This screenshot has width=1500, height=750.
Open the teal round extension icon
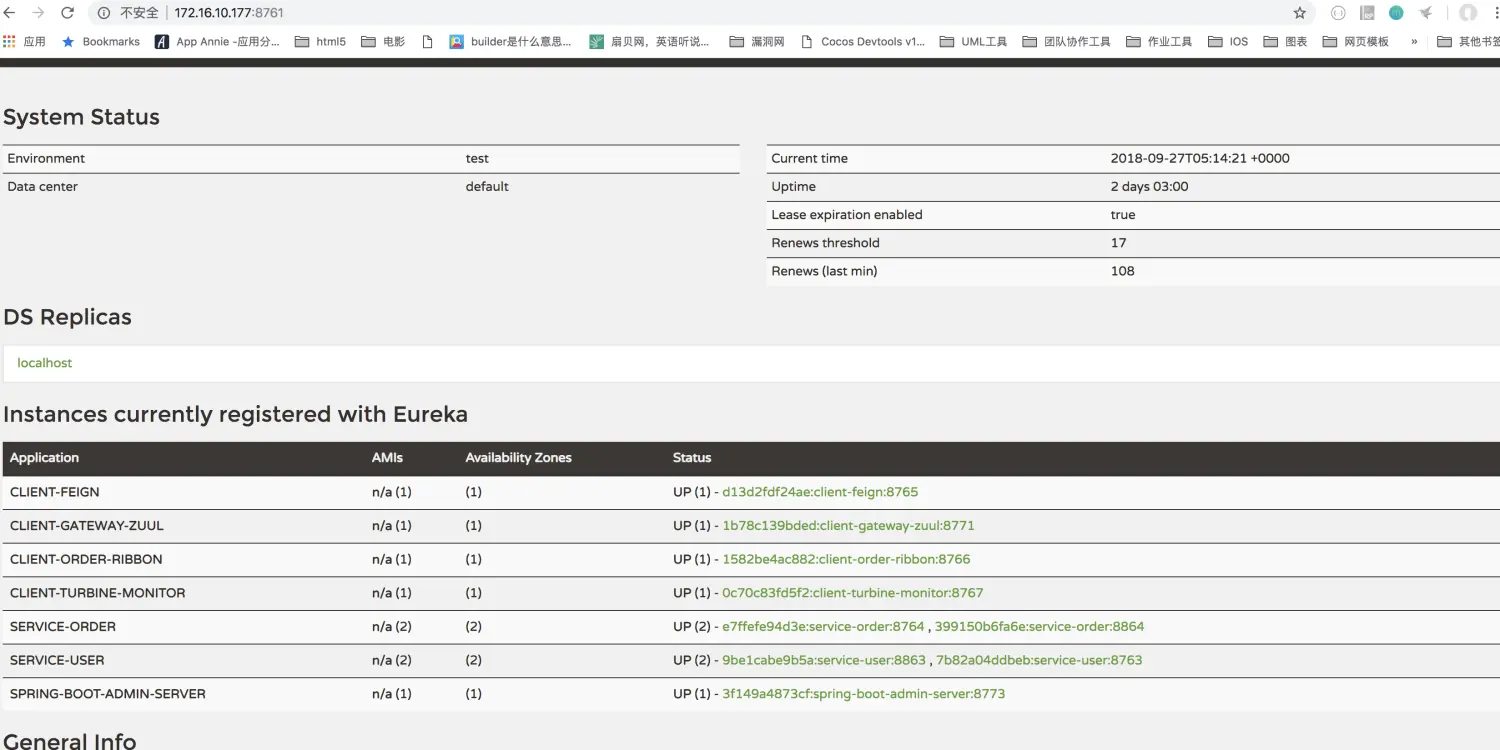[x=1396, y=13]
